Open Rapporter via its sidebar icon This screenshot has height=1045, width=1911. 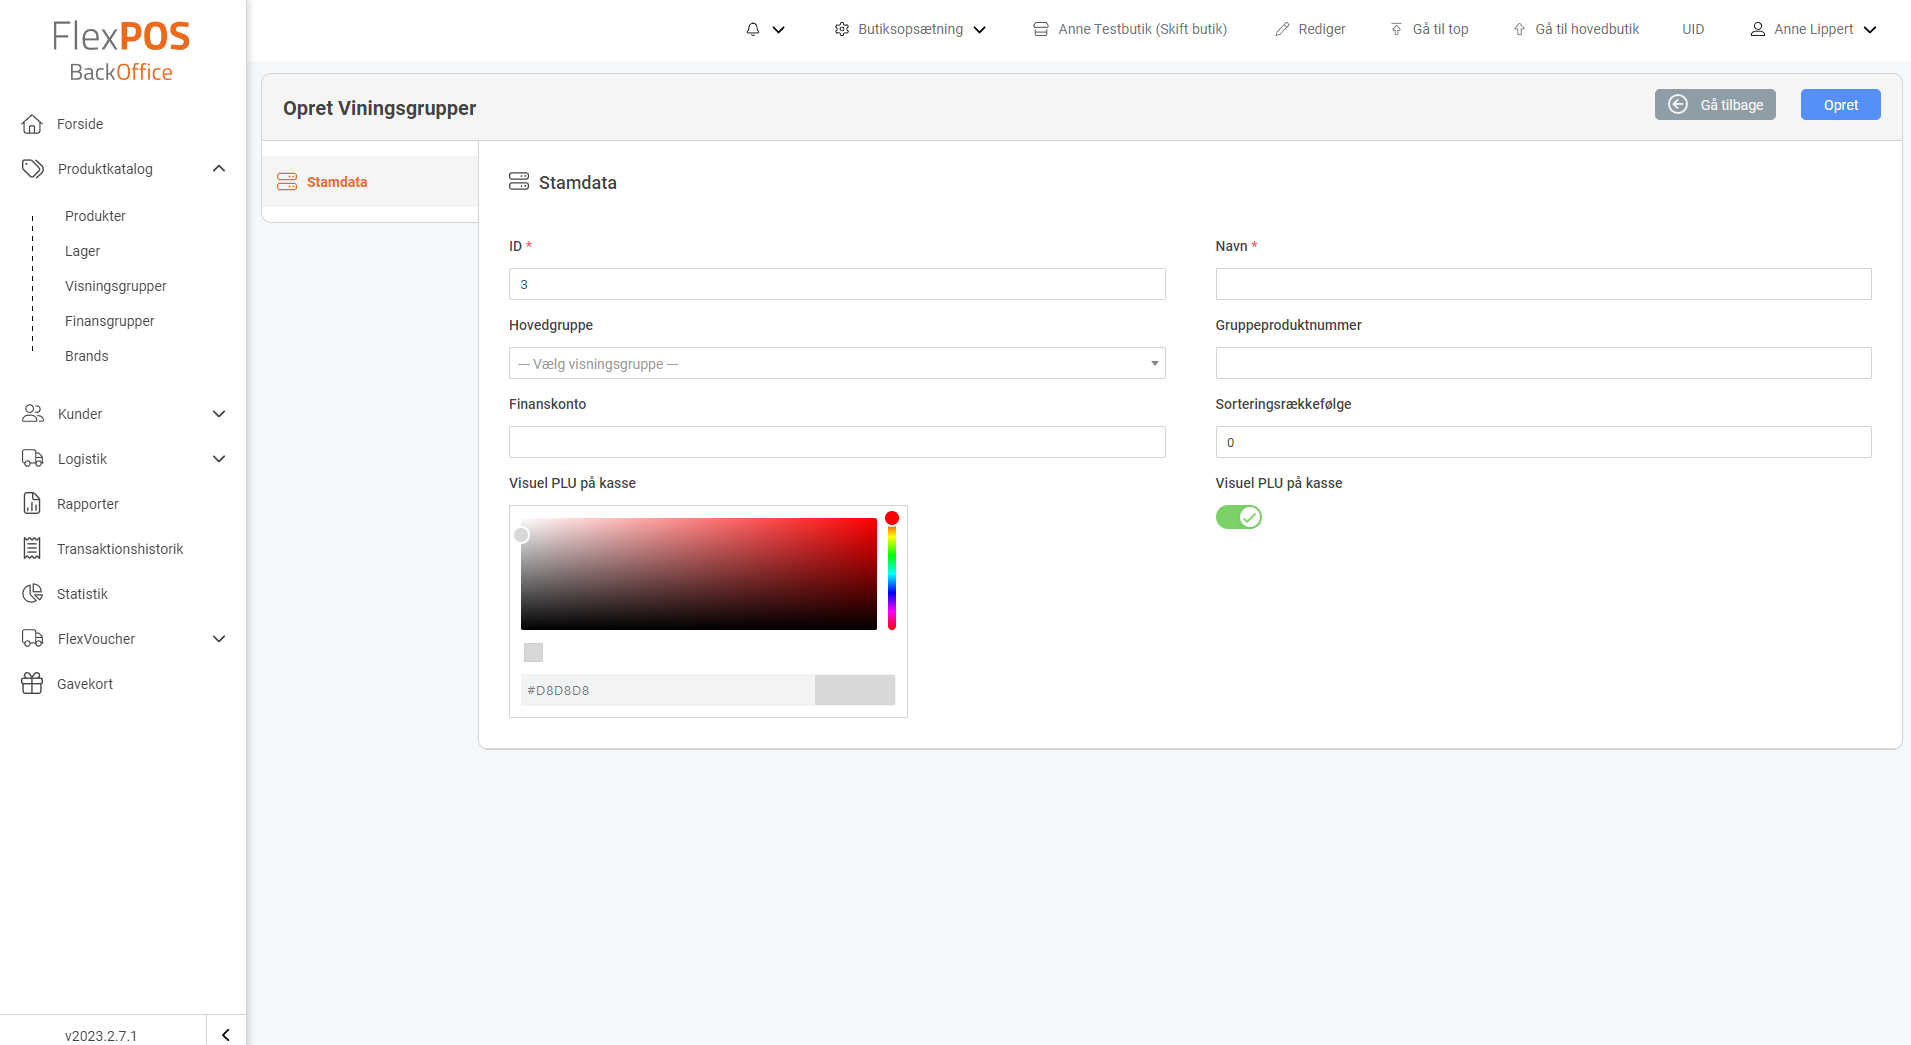click(33, 503)
